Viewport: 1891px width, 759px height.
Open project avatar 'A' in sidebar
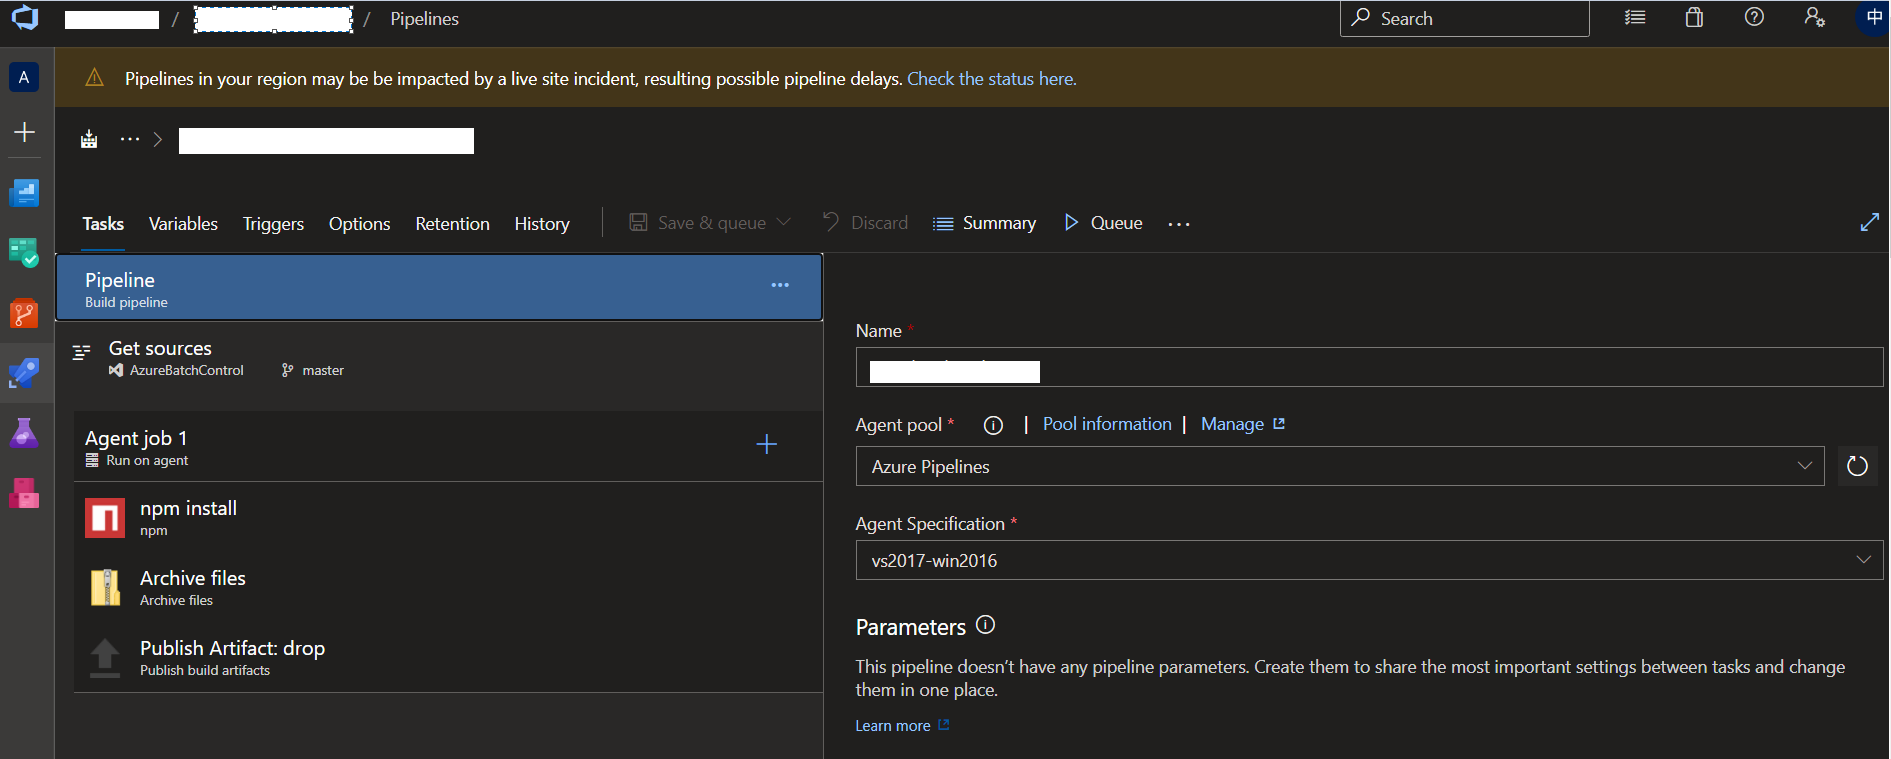(24, 77)
